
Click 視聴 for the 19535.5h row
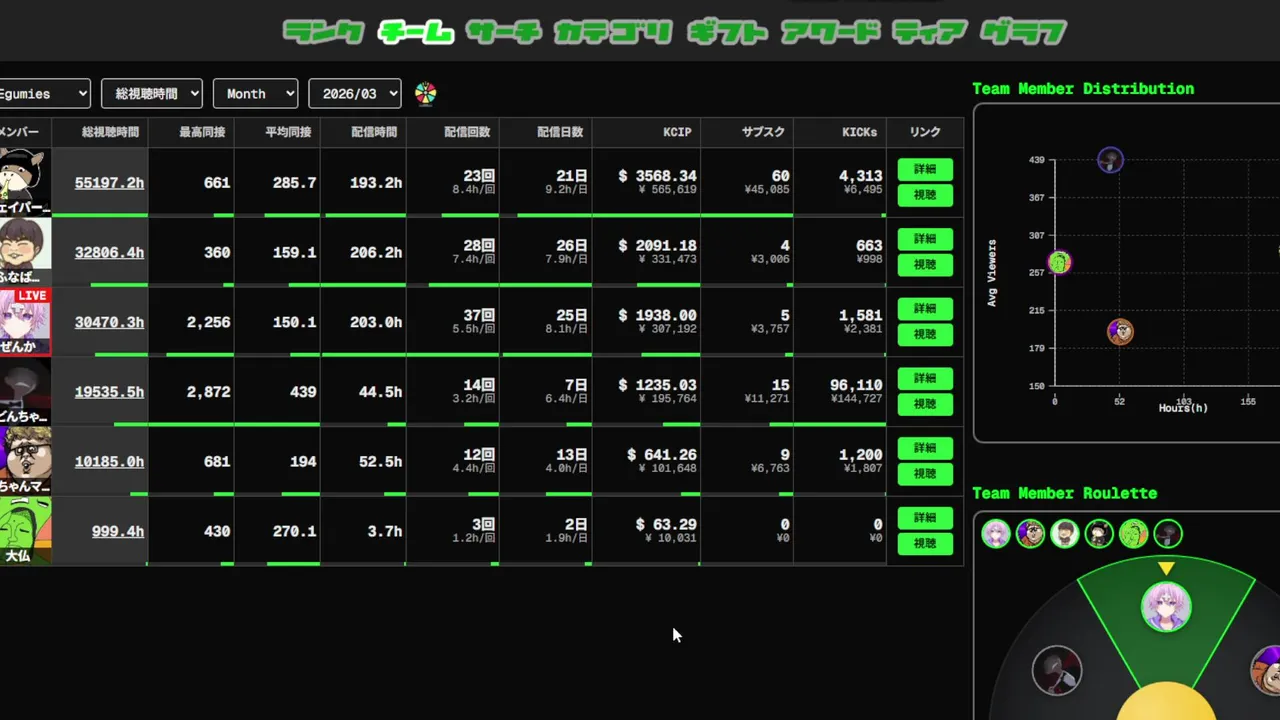[x=925, y=404]
